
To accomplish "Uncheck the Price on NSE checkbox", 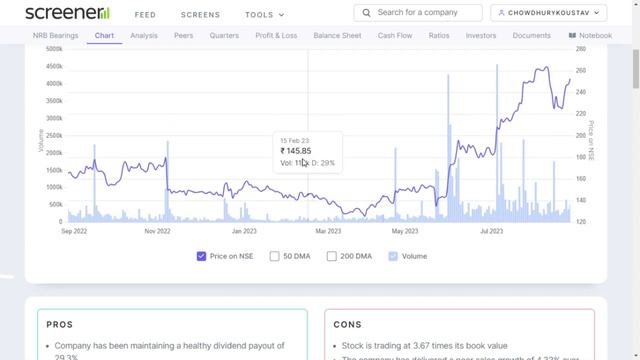I will tap(201, 256).
